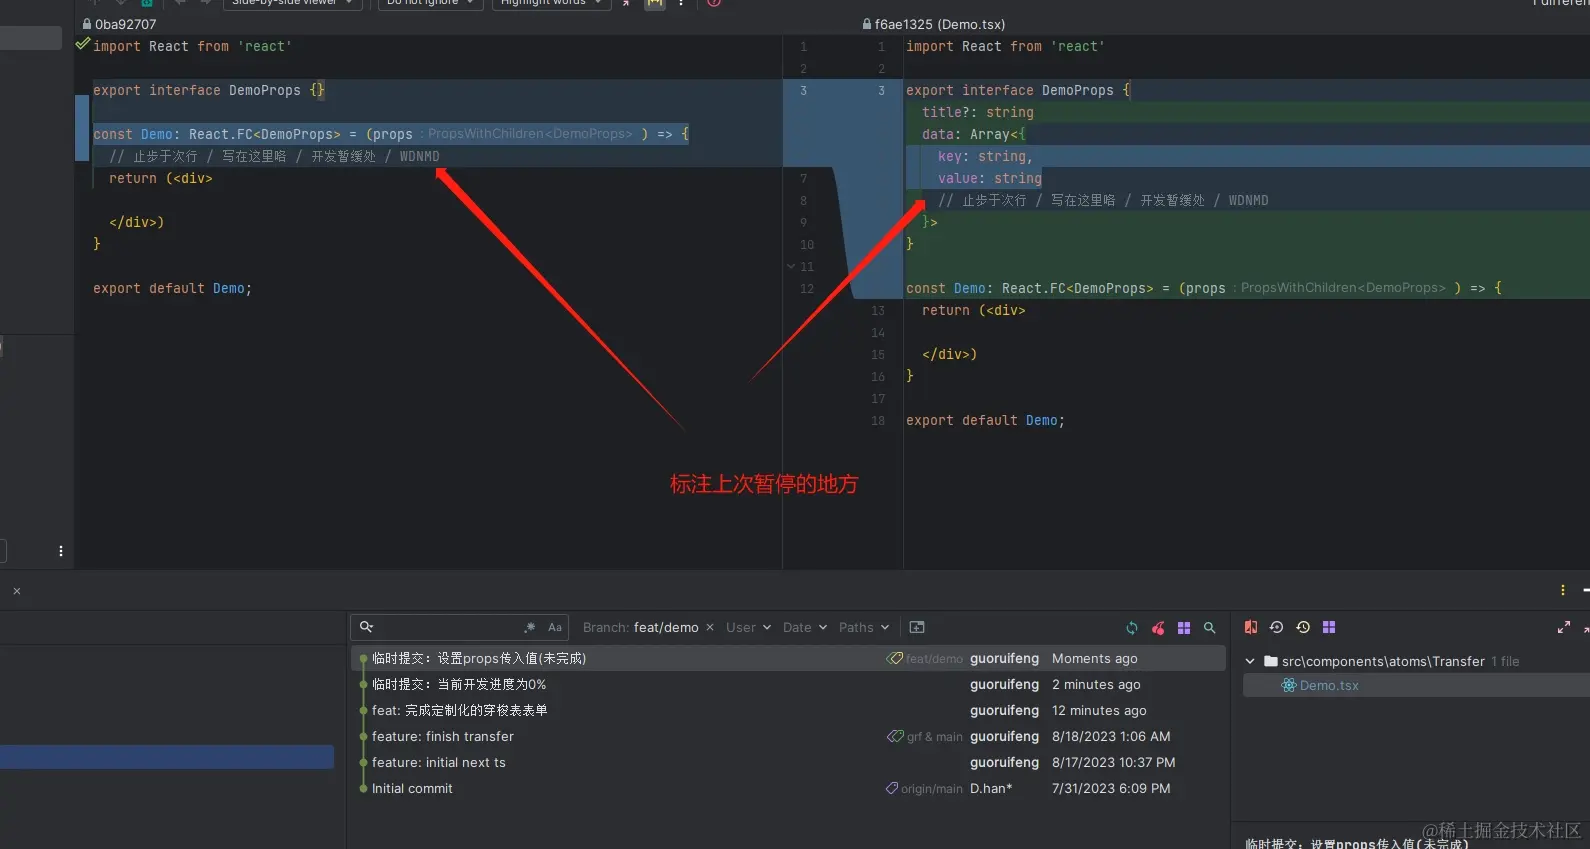Toggle match case (Aa) in log filter

coord(555,628)
